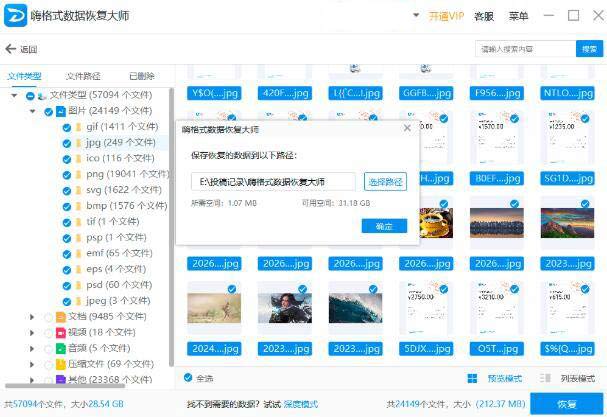Click the search input field
Viewport: 607px width, 417px height.
pos(525,49)
